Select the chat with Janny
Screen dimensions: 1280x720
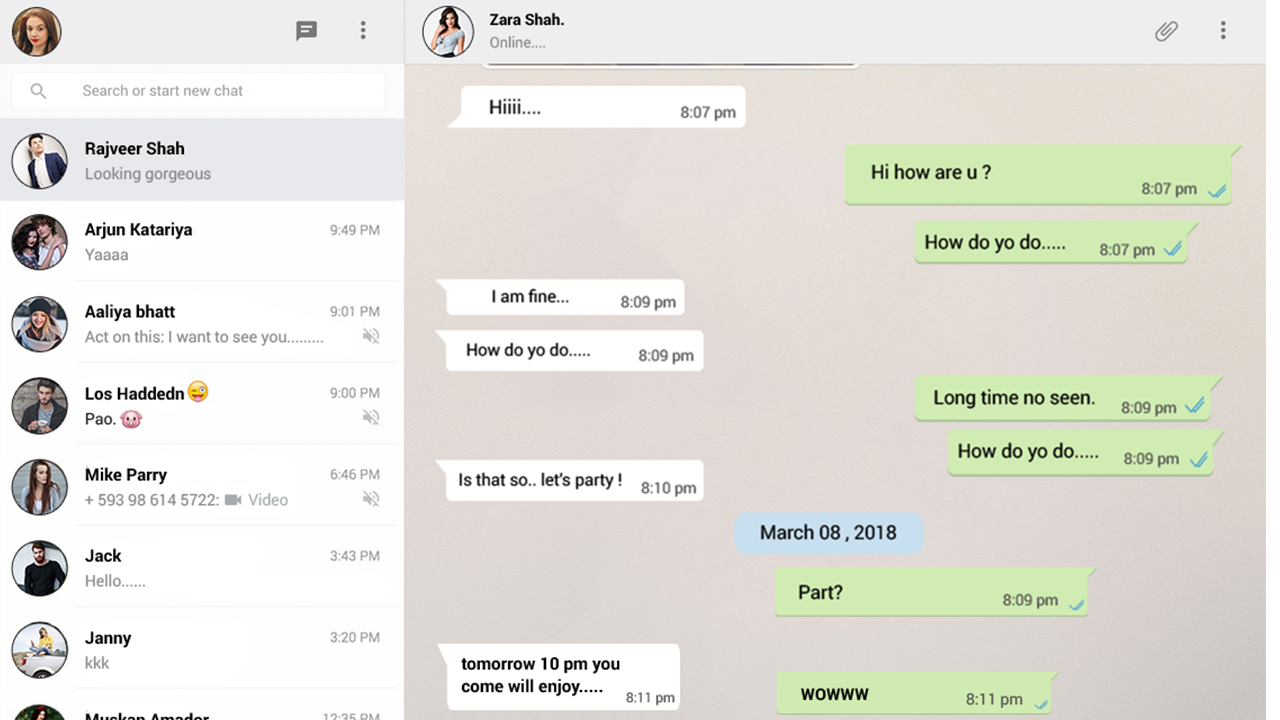click(x=202, y=649)
